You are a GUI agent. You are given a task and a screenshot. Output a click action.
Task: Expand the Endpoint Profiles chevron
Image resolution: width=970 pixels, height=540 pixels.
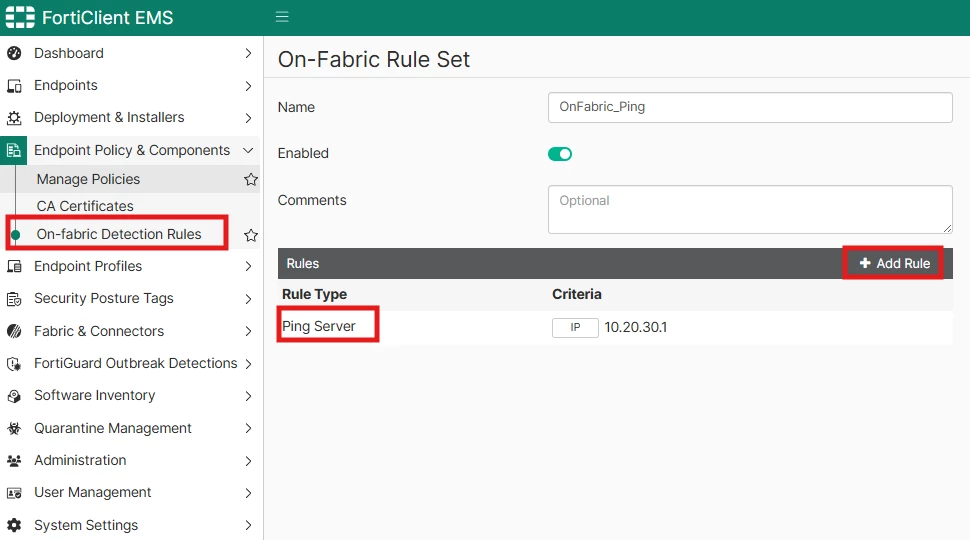248,267
